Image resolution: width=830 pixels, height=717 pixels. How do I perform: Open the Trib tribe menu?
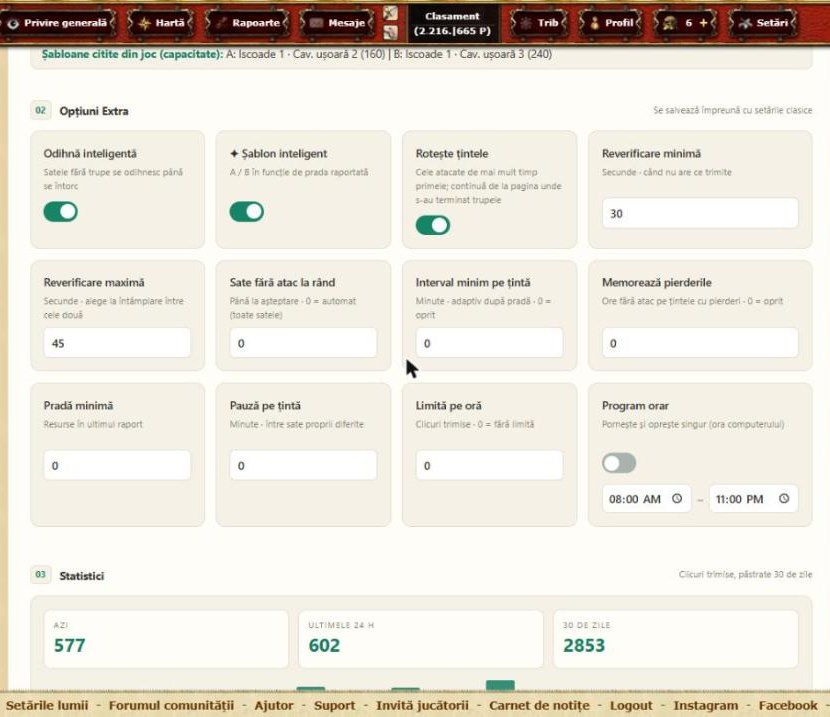(x=539, y=23)
